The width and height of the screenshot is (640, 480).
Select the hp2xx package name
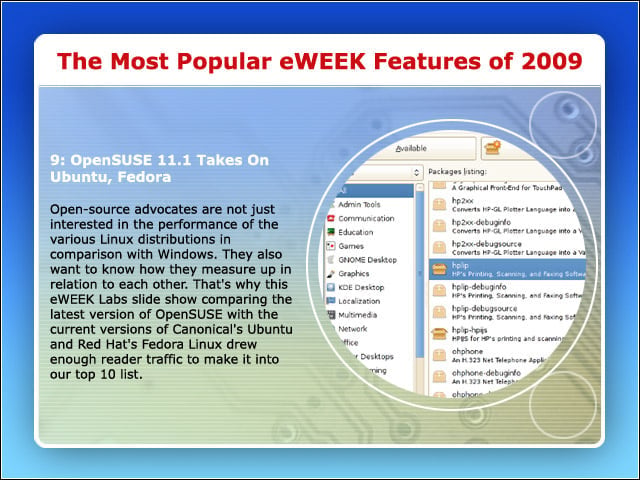462,201
